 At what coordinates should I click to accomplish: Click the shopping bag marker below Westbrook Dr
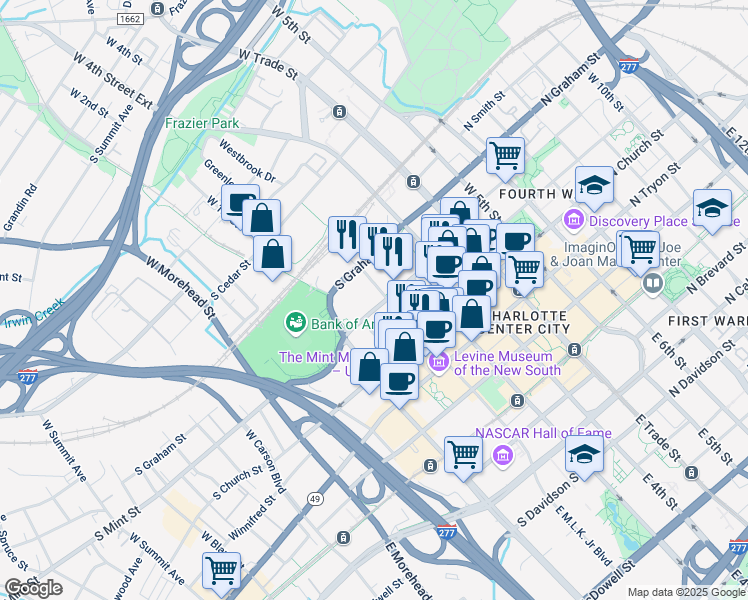[x=261, y=217]
